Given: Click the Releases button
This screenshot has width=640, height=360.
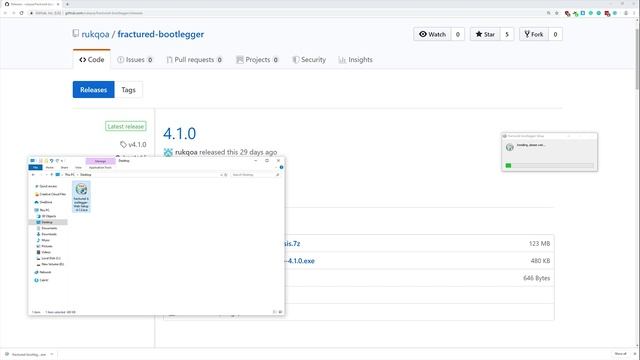Looking at the screenshot, I should click(93, 90).
